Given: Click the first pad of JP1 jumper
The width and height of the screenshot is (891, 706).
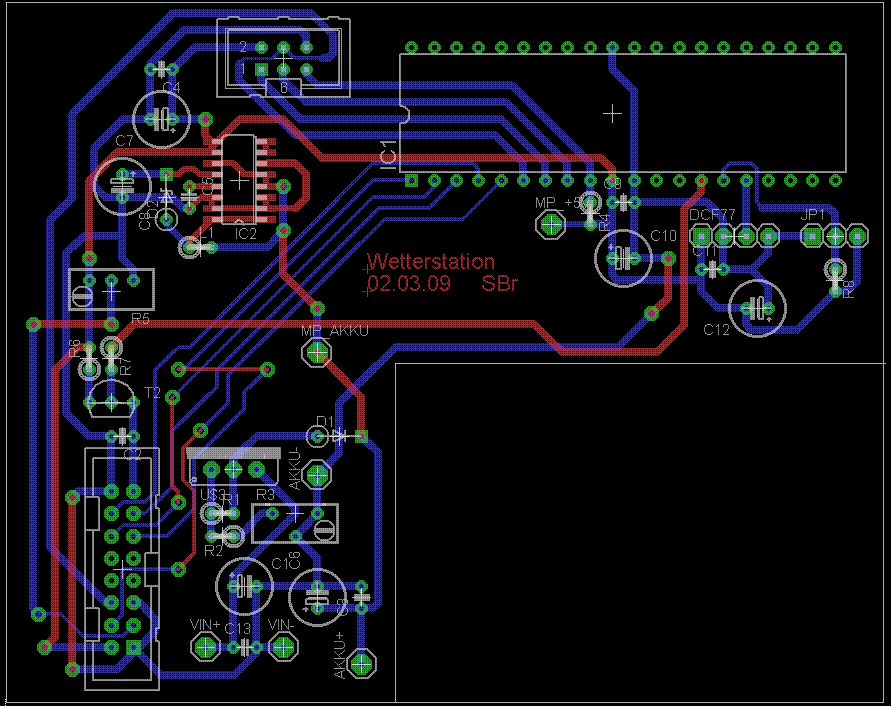Looking at the screenshot, I should (x=813, y=235).
